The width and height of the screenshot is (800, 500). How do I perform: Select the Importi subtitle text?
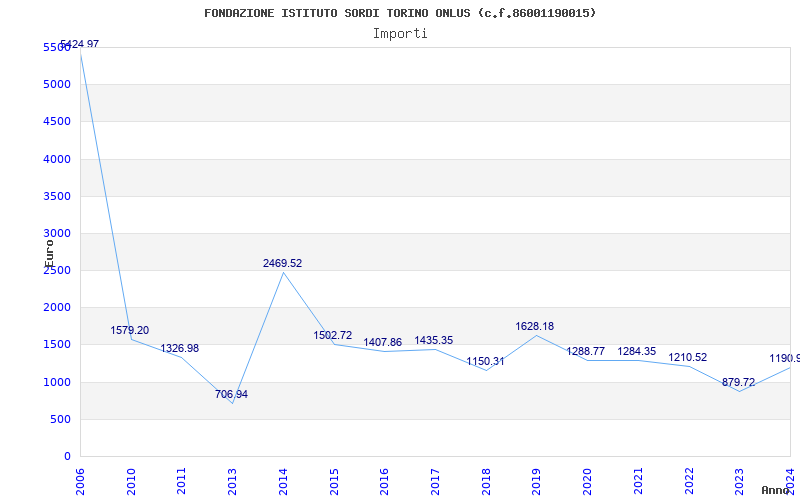click(x=400, y=33)
